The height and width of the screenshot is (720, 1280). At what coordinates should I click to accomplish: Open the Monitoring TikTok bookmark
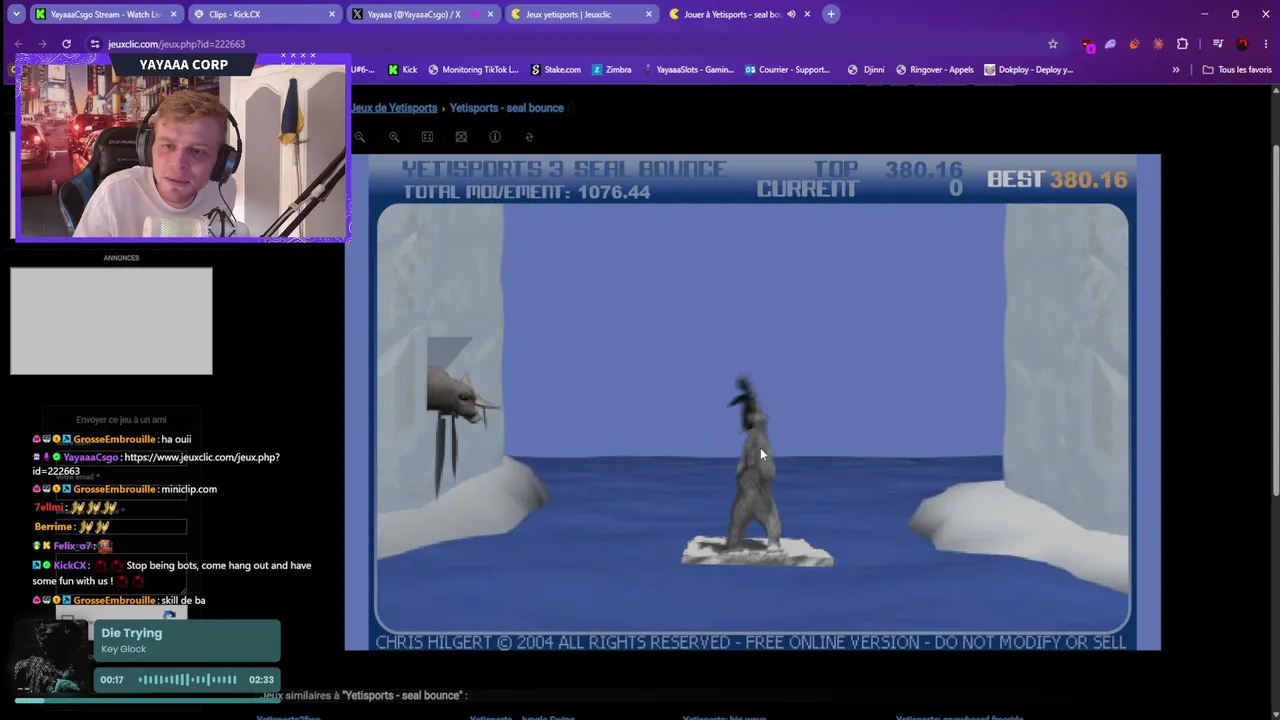click(x=473, y=70)
